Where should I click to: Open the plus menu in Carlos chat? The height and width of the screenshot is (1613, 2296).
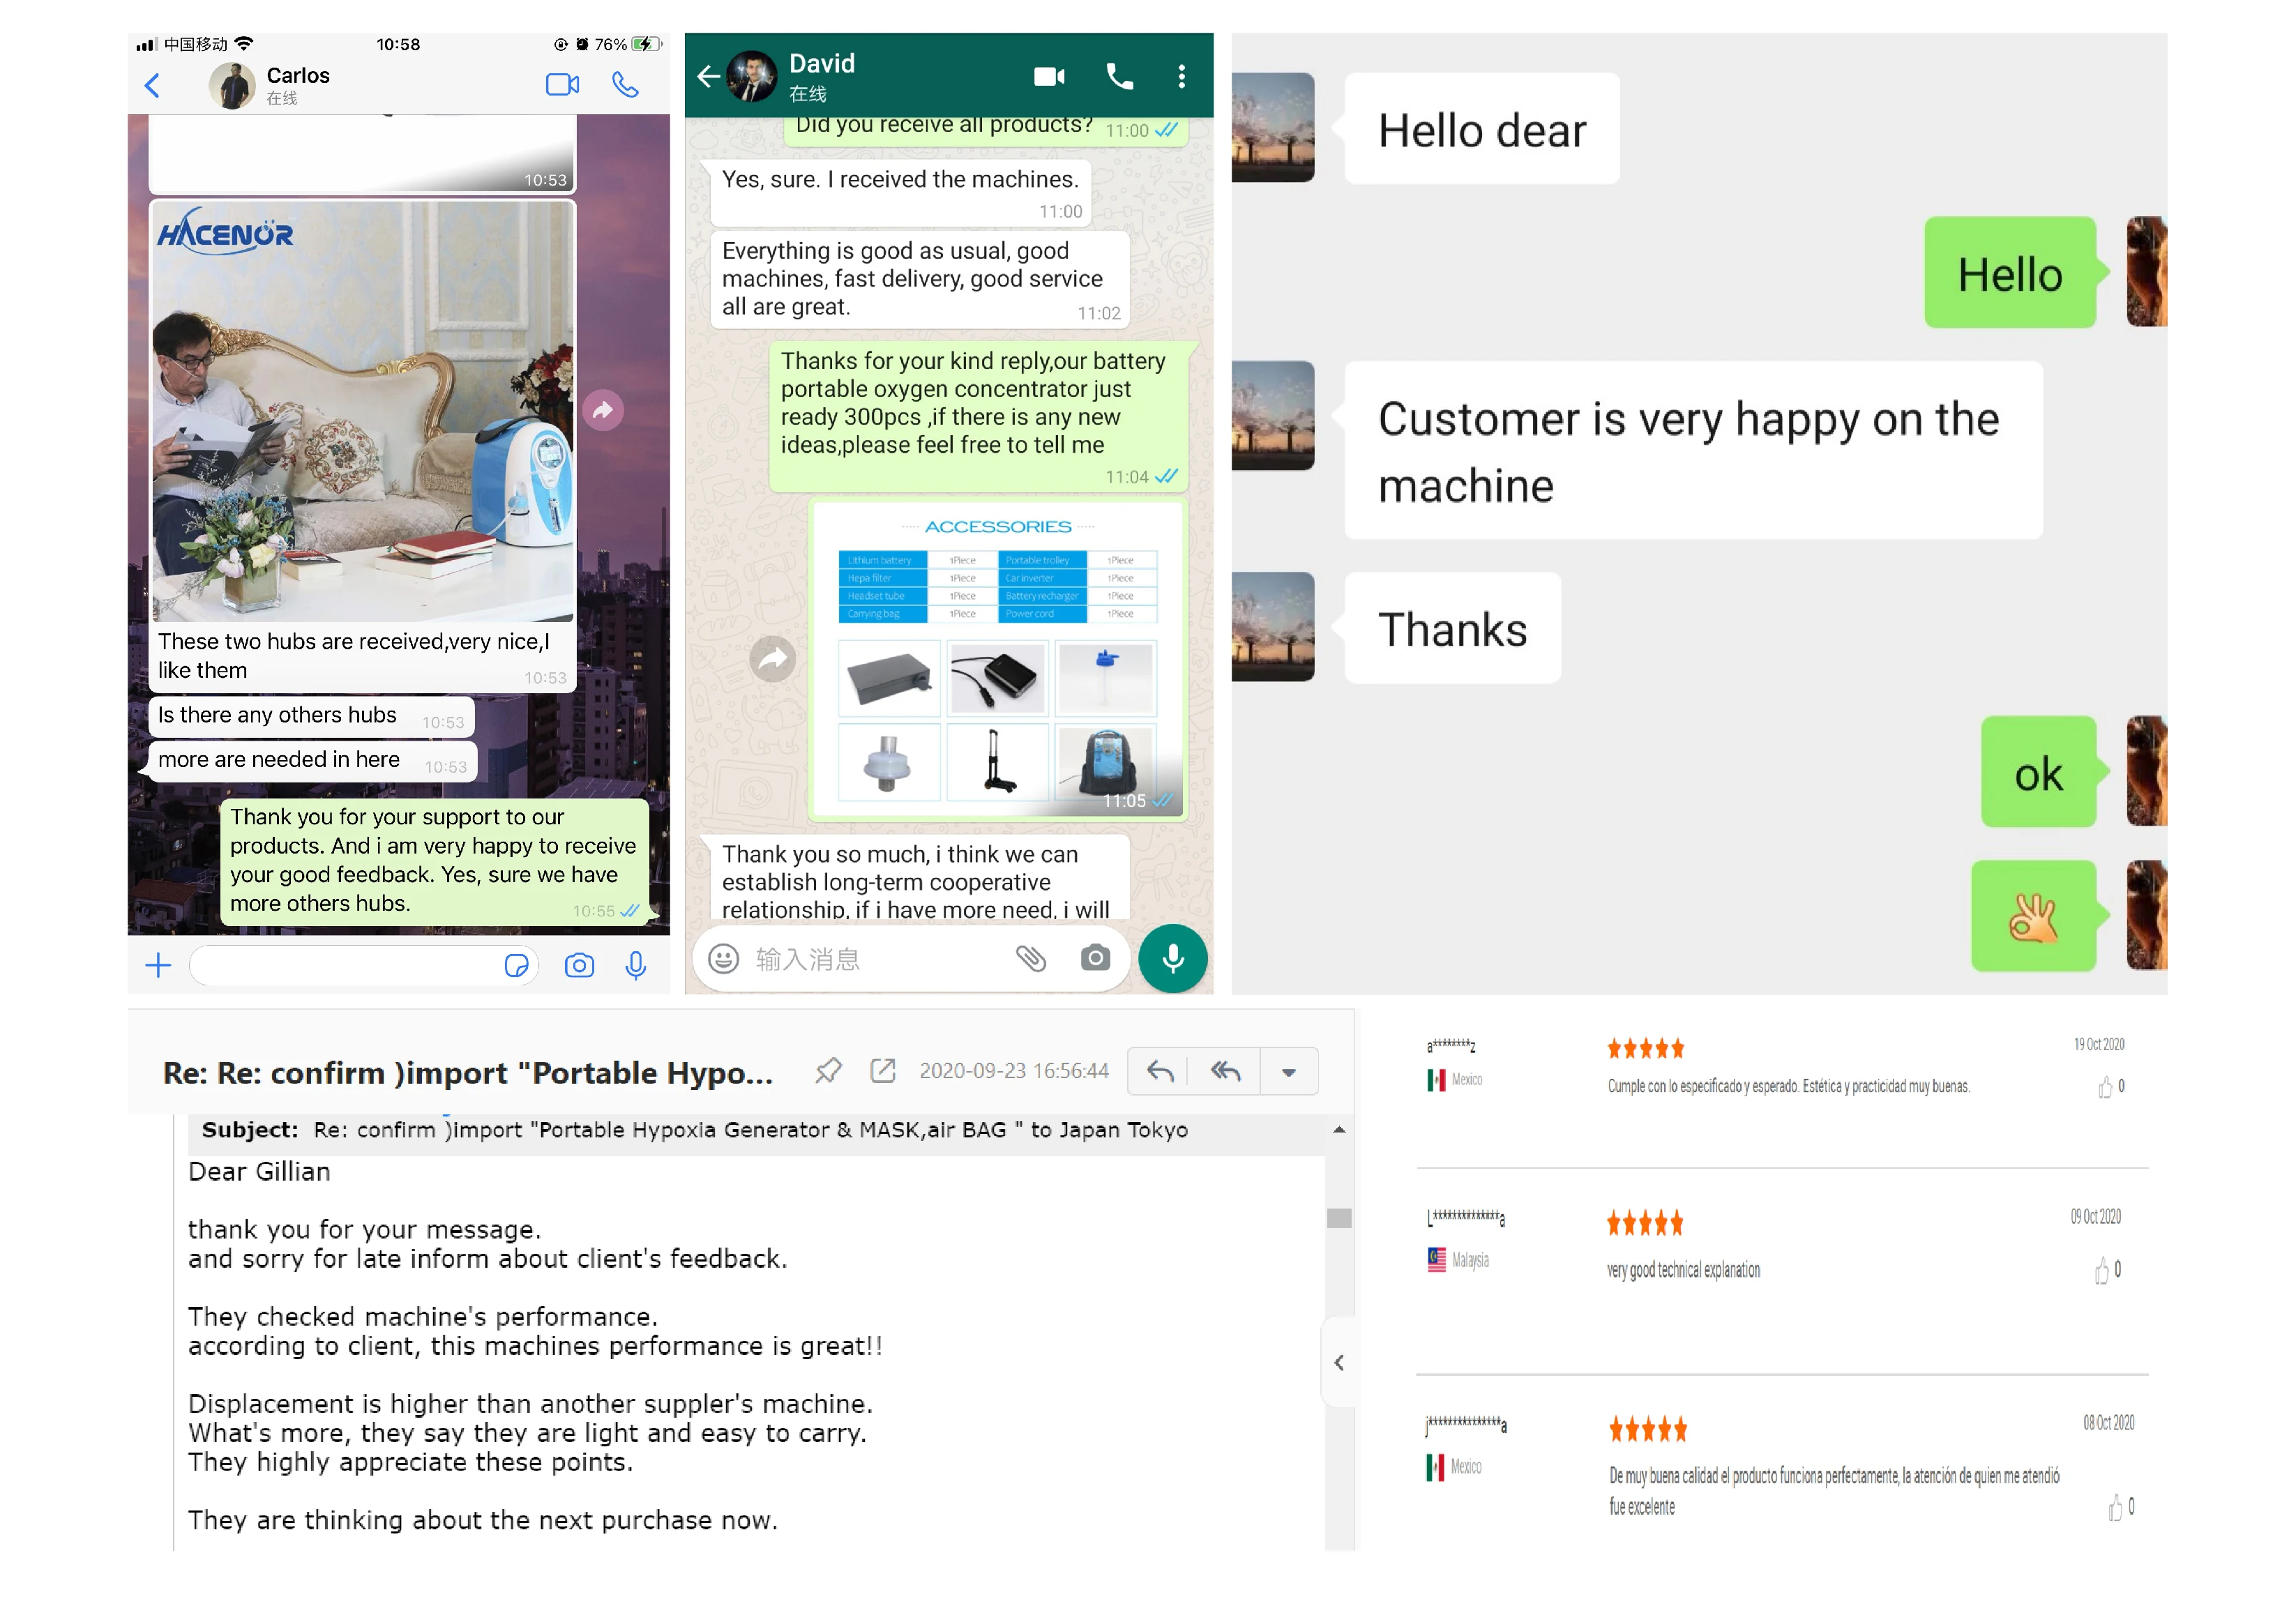coord(158,965)
